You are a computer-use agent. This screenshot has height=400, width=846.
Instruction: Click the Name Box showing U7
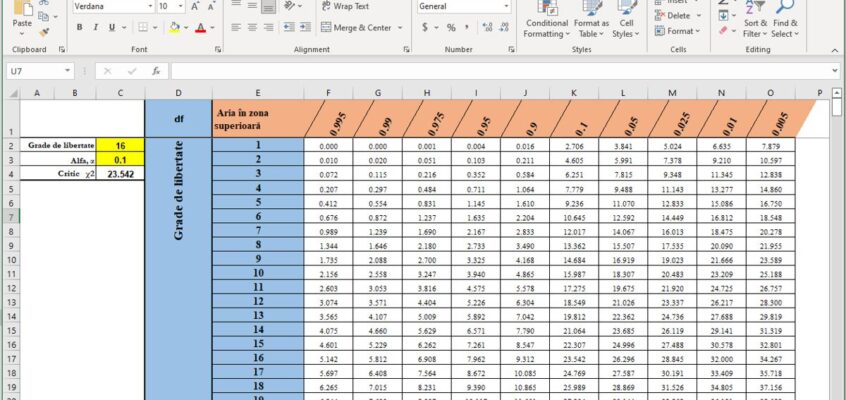pos(35,71)
